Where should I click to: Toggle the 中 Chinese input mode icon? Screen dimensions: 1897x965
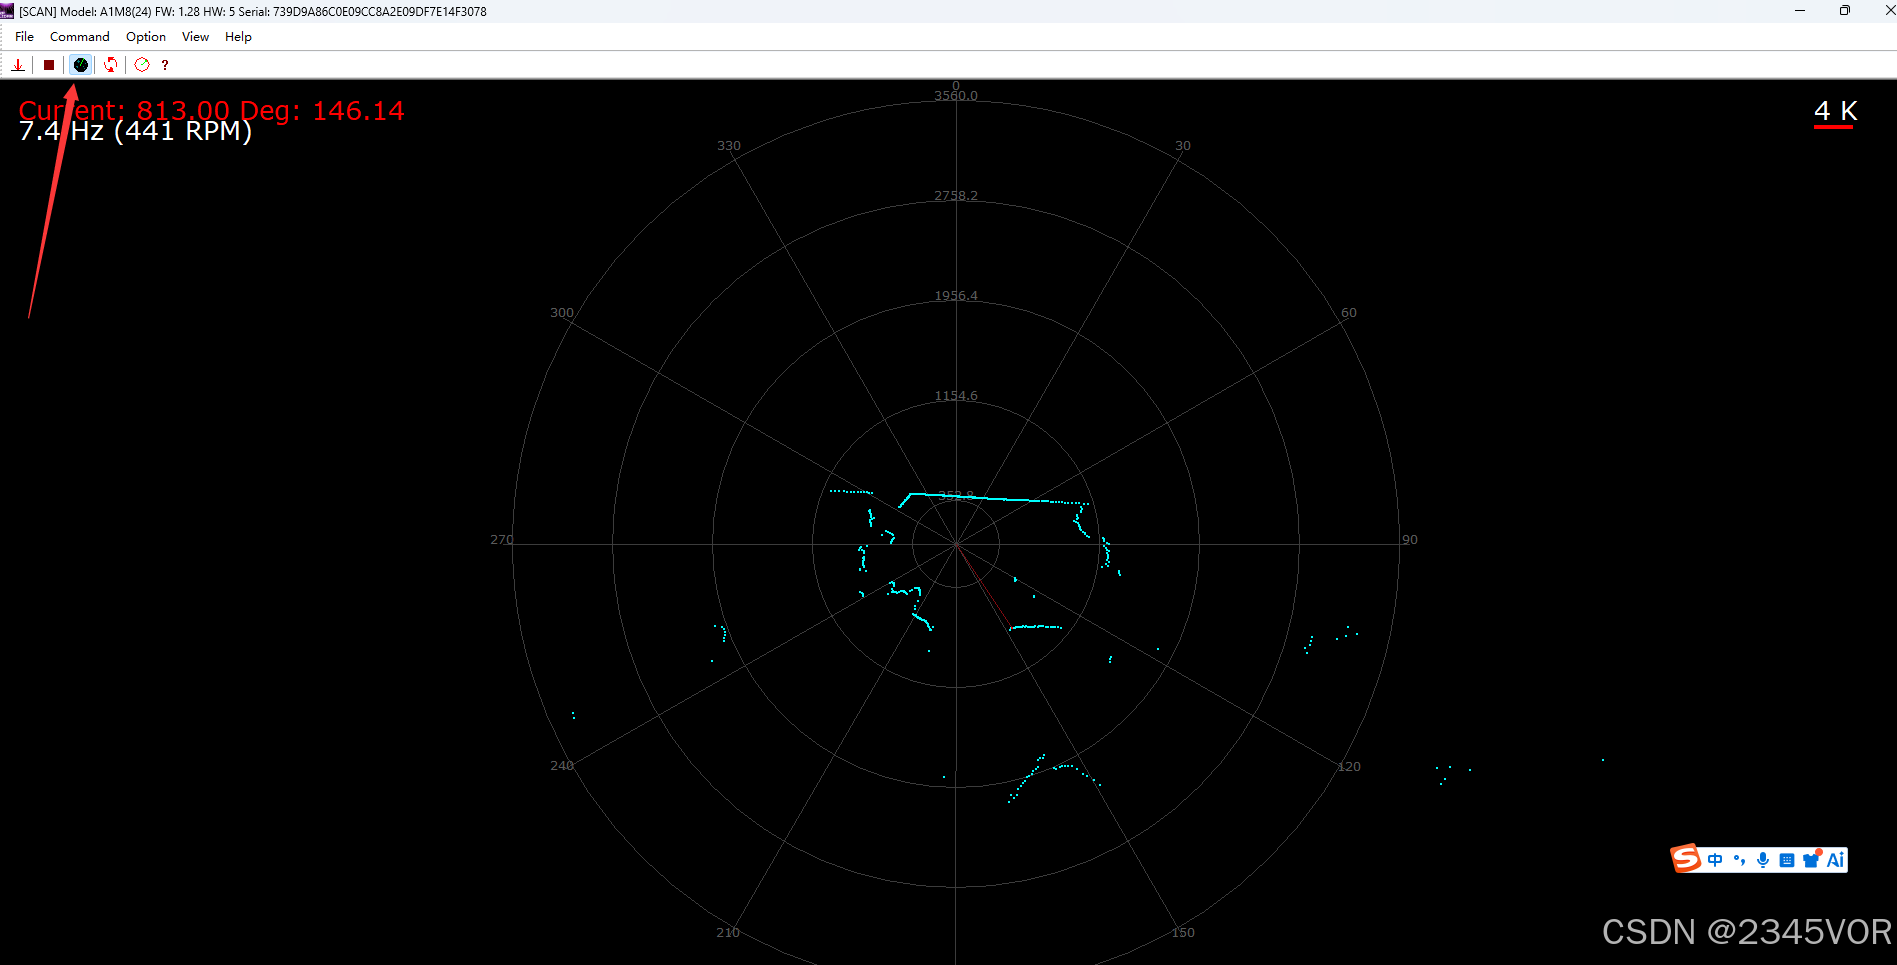(x=1716, y=860)
